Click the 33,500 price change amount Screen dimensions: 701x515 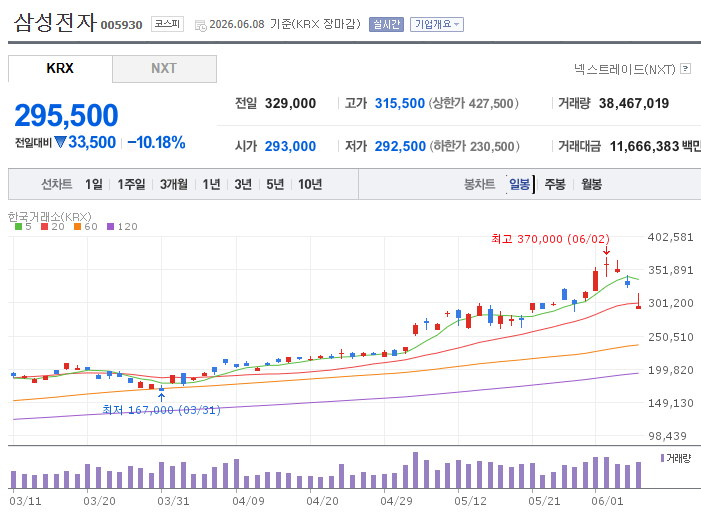[92, 142]
